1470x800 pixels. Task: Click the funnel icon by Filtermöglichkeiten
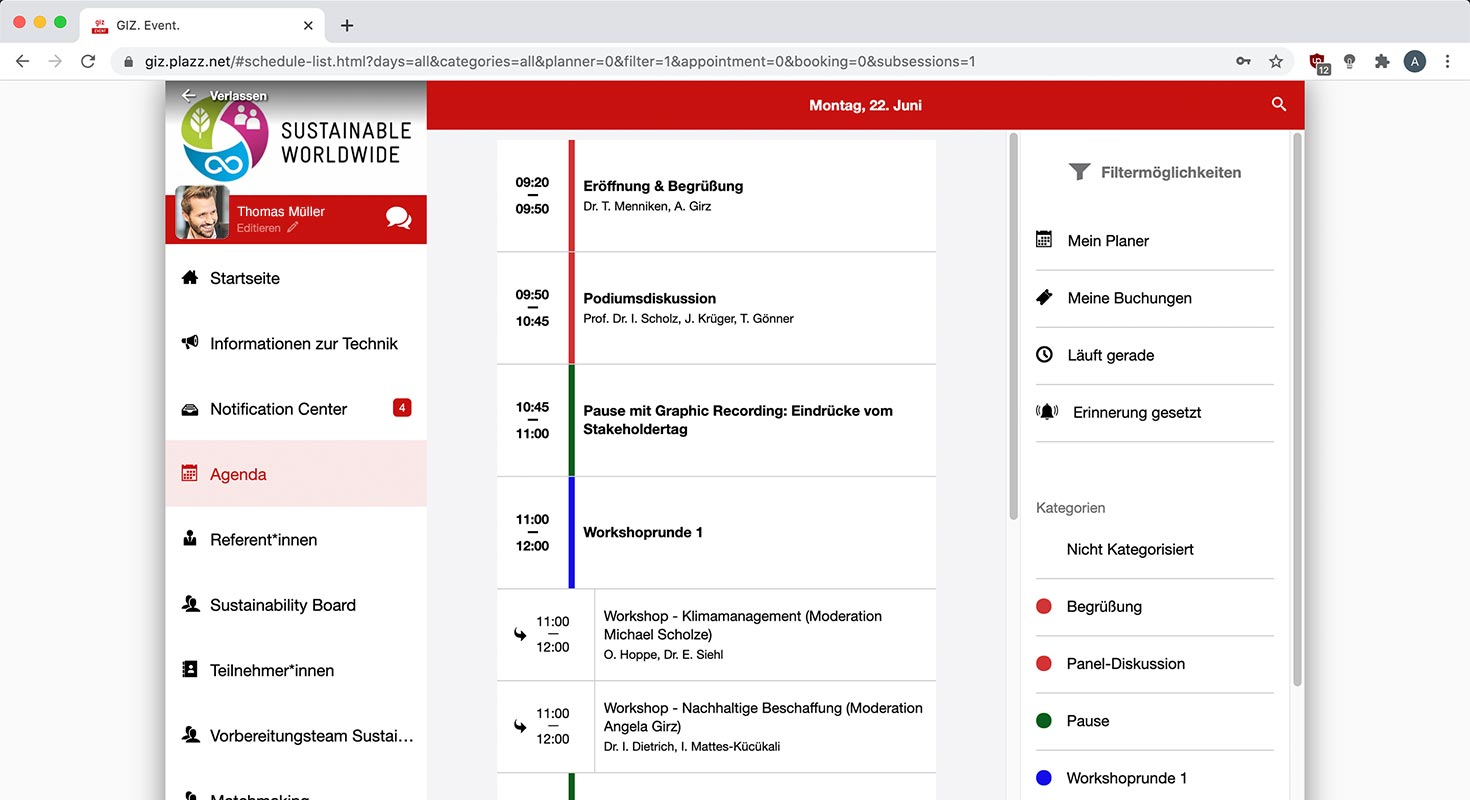(1079, 172)
